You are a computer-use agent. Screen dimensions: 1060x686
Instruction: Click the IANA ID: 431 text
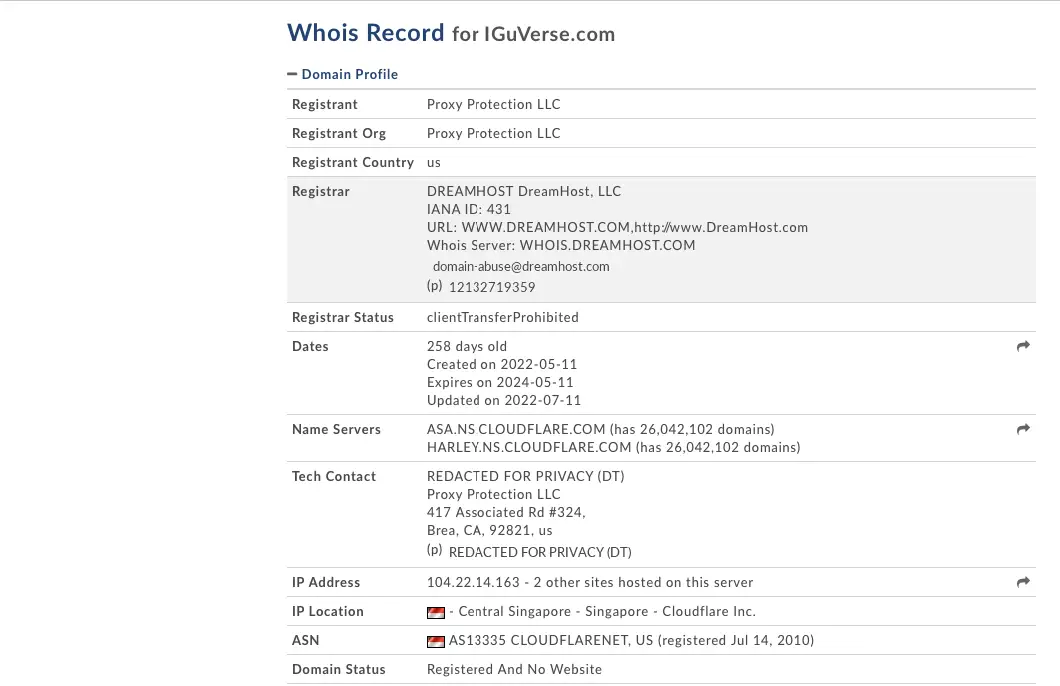(468, 210)
